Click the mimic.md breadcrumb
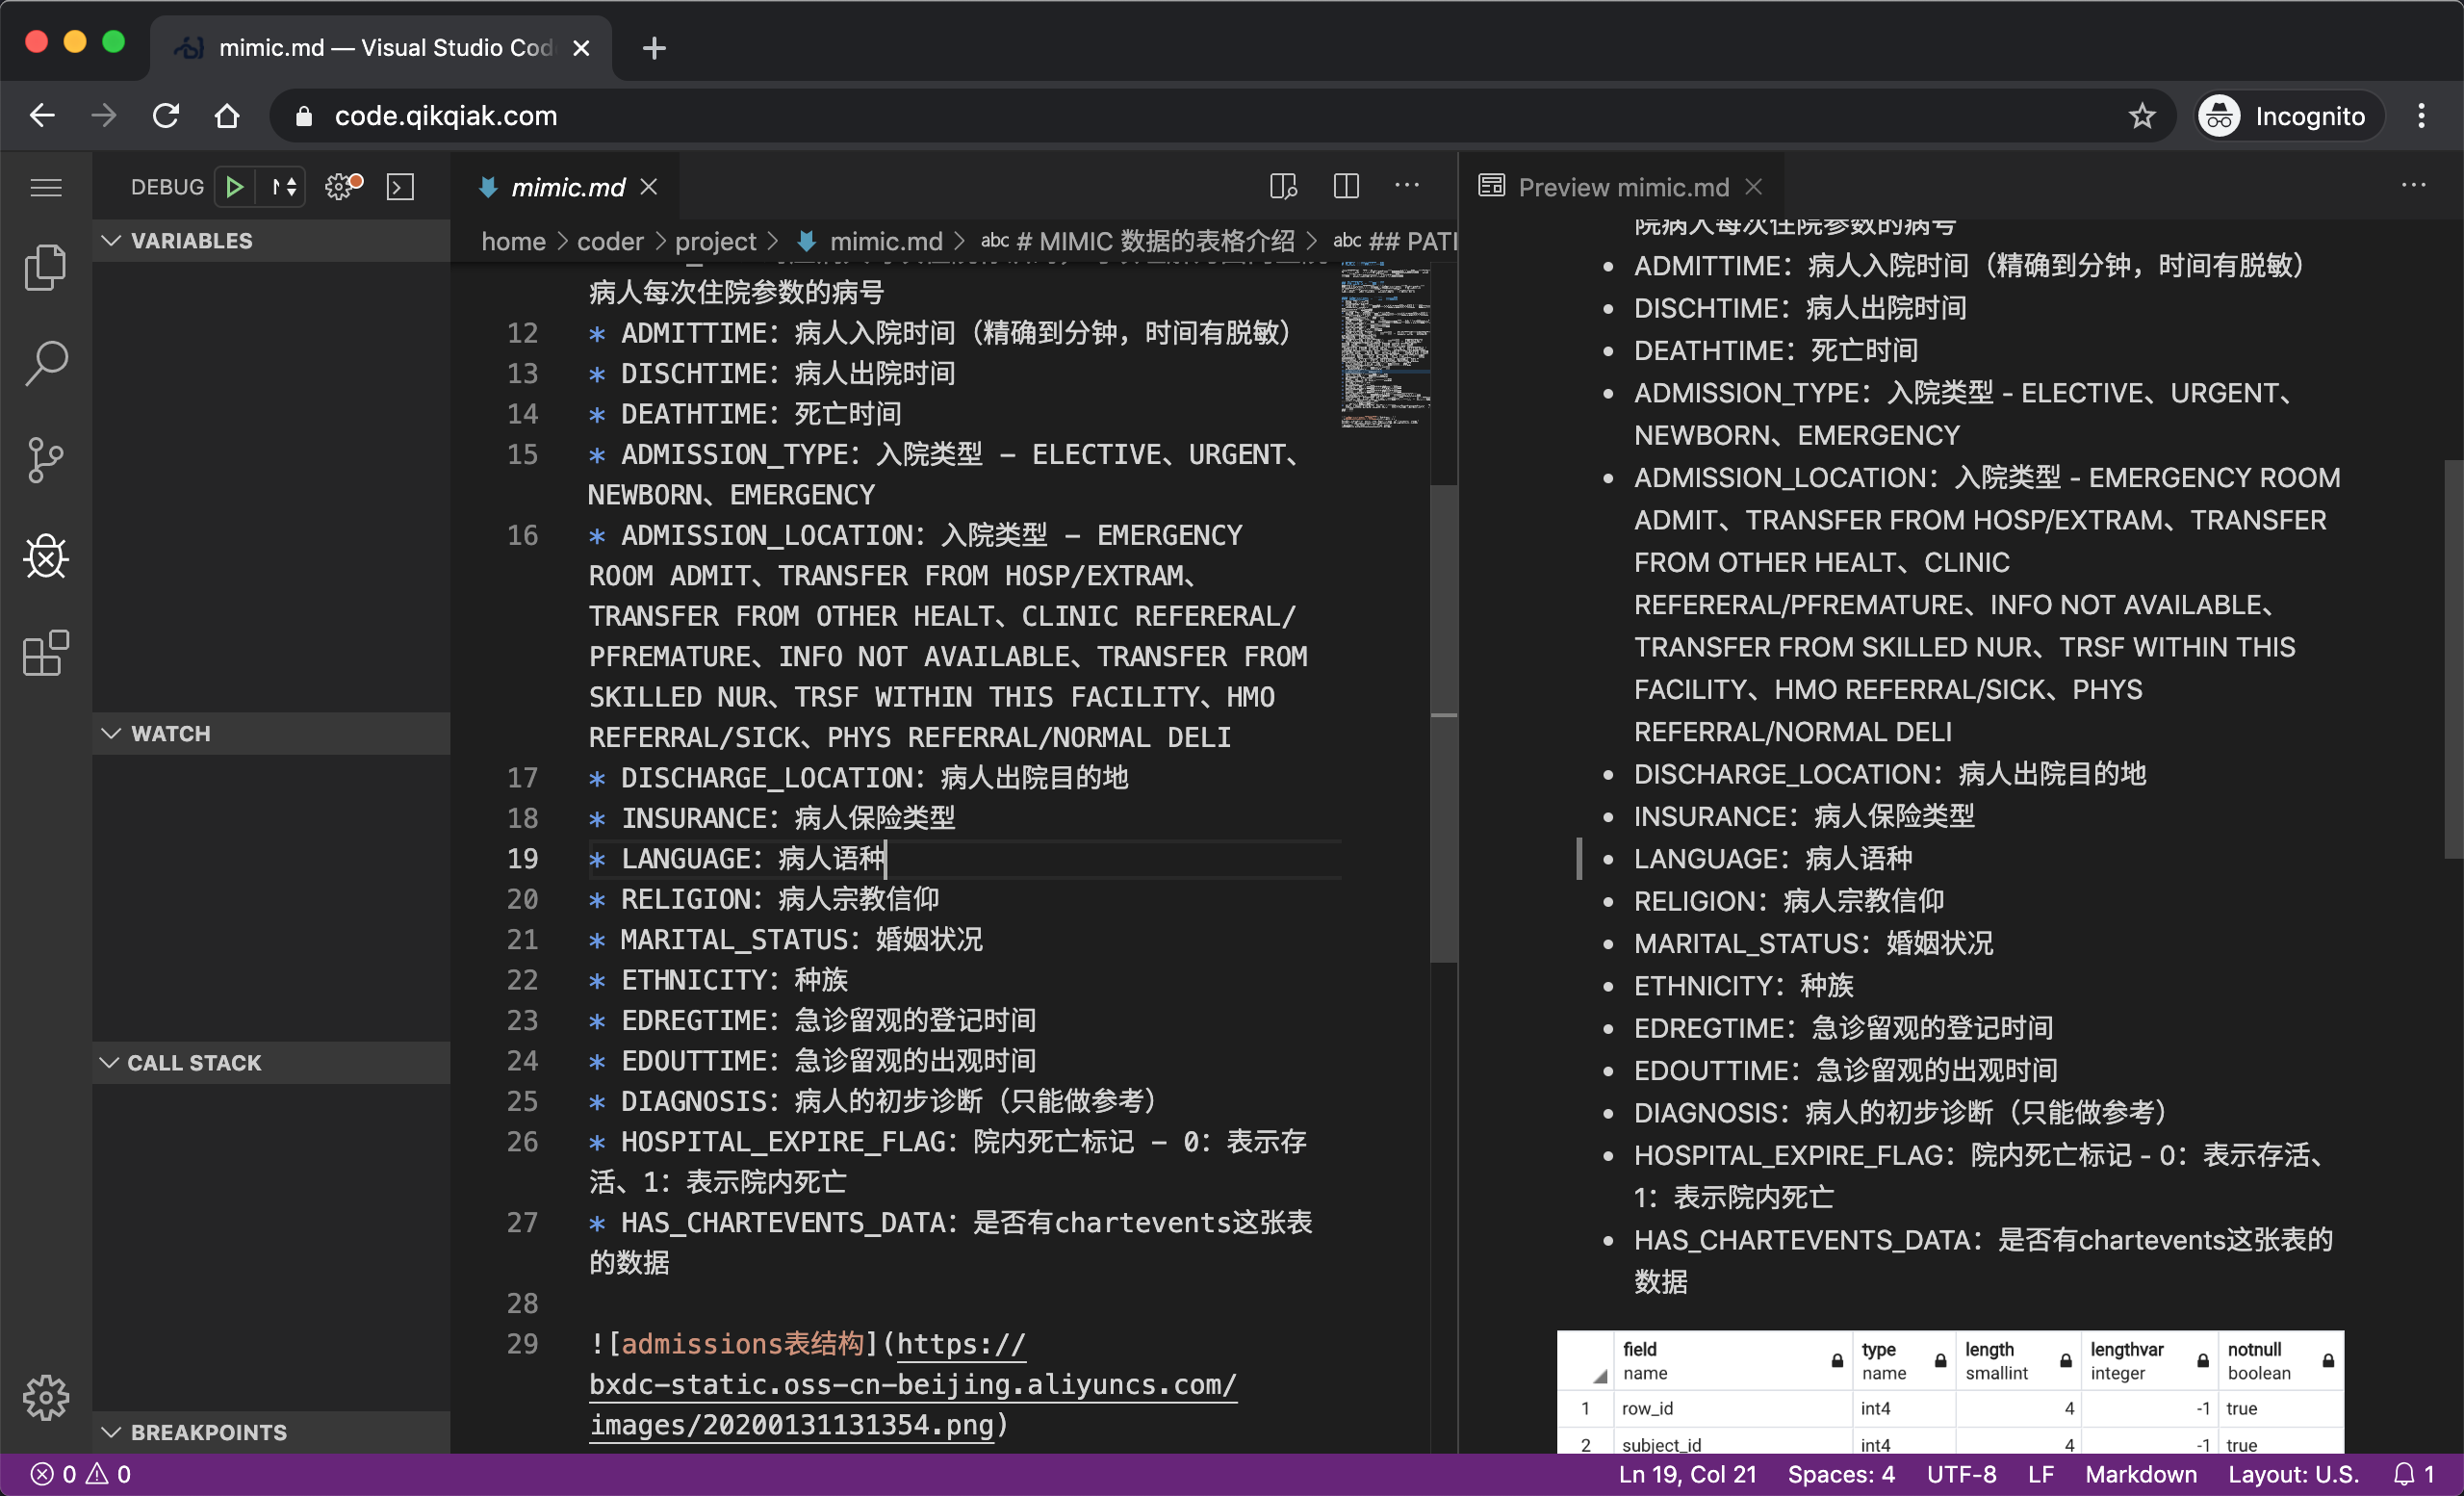 (x=869, y=241)
